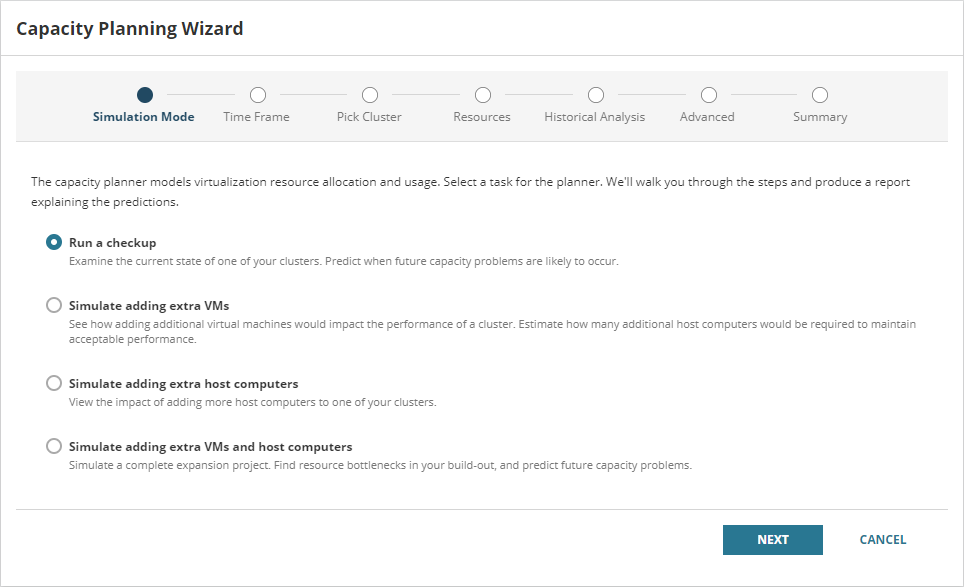Screen dimensions: 964x587
Task: Click the Summary step circle
Action: pos(819,93)
